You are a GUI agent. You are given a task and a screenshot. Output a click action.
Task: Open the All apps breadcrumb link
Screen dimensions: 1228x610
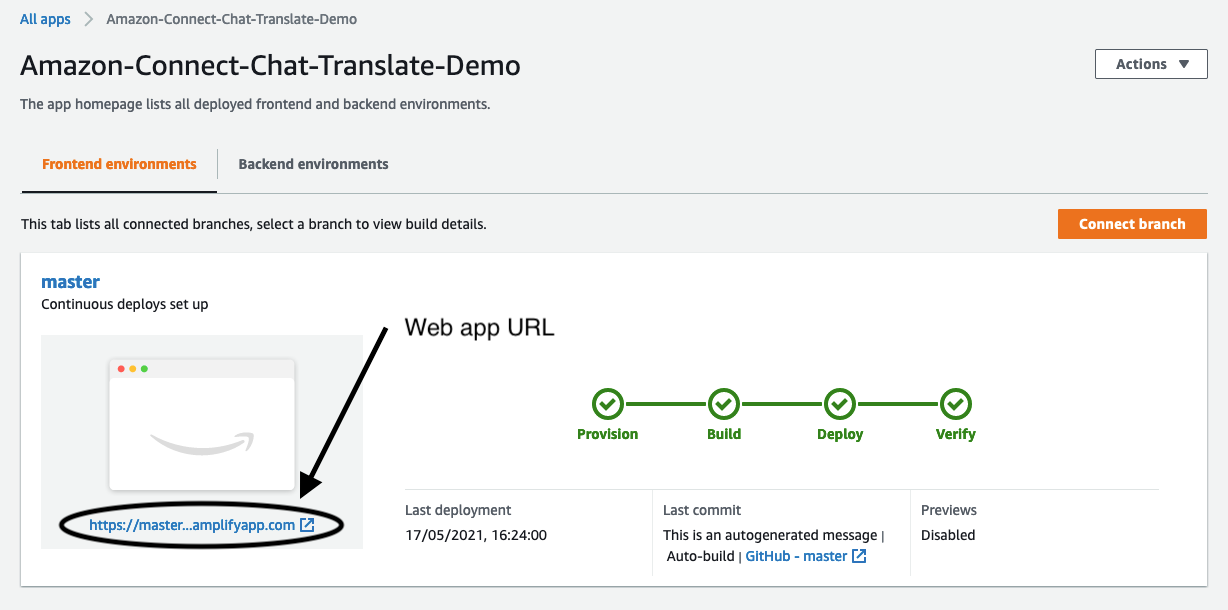click(45, 19)
